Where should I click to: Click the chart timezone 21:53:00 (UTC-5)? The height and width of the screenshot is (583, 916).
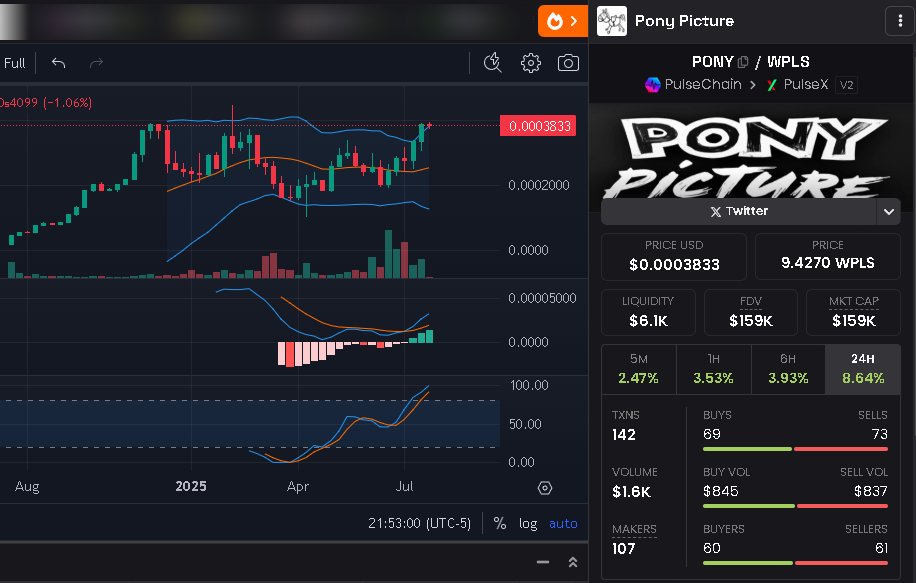(419, 523)
